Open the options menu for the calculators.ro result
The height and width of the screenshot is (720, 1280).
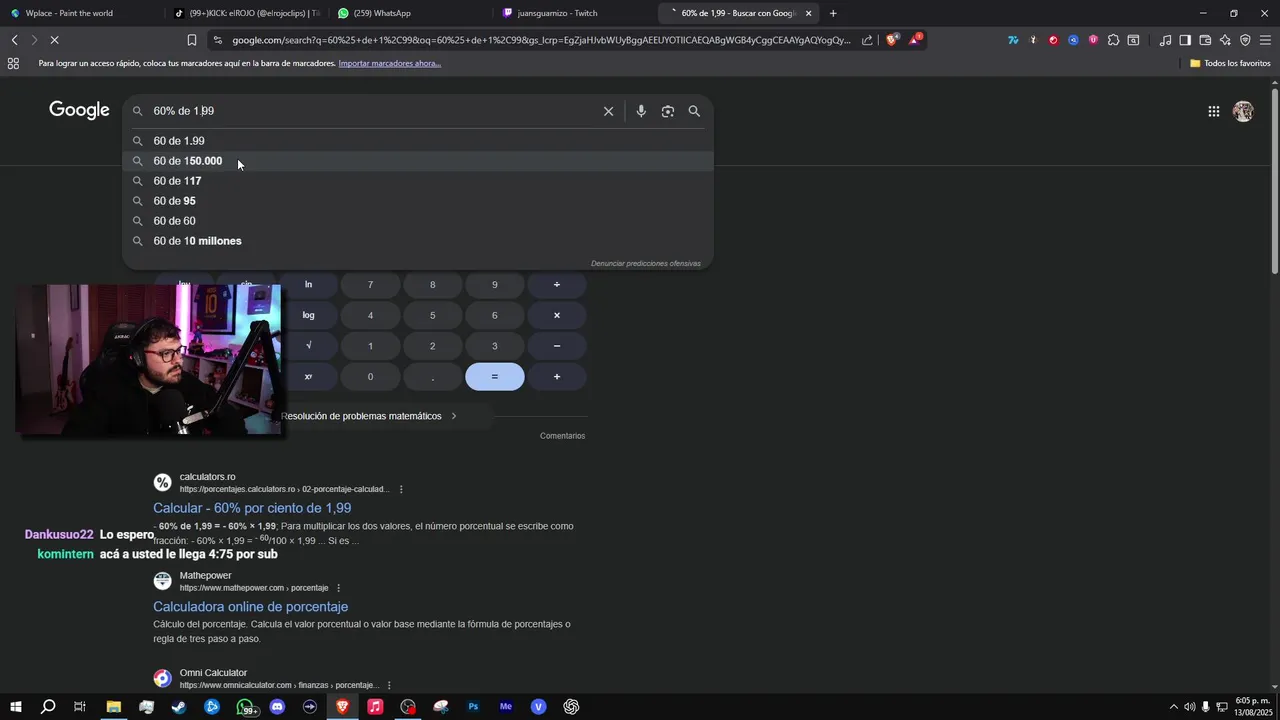tap(401, 489)
